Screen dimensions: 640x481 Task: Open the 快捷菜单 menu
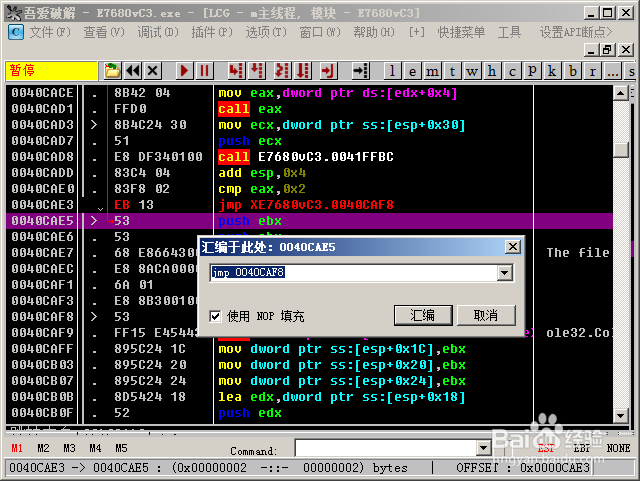[x=461, y=32]
